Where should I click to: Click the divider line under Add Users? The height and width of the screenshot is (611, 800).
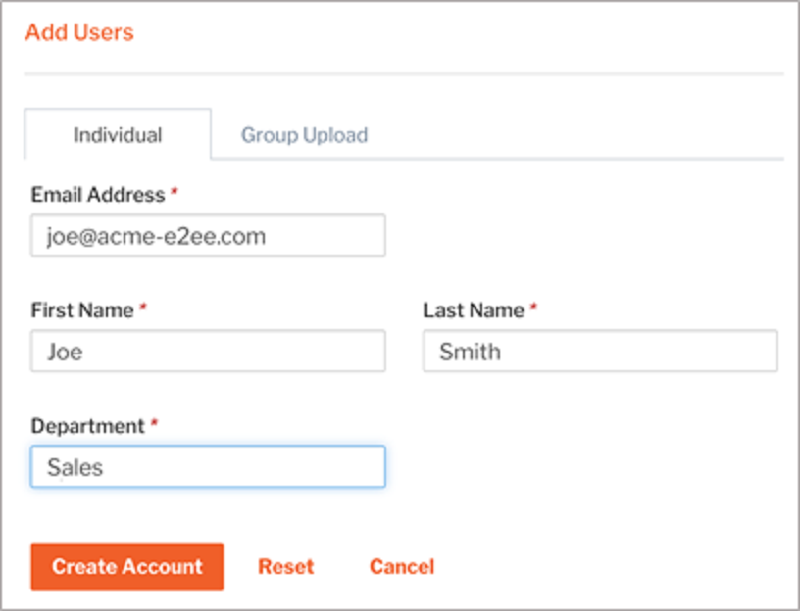[404, 74]
